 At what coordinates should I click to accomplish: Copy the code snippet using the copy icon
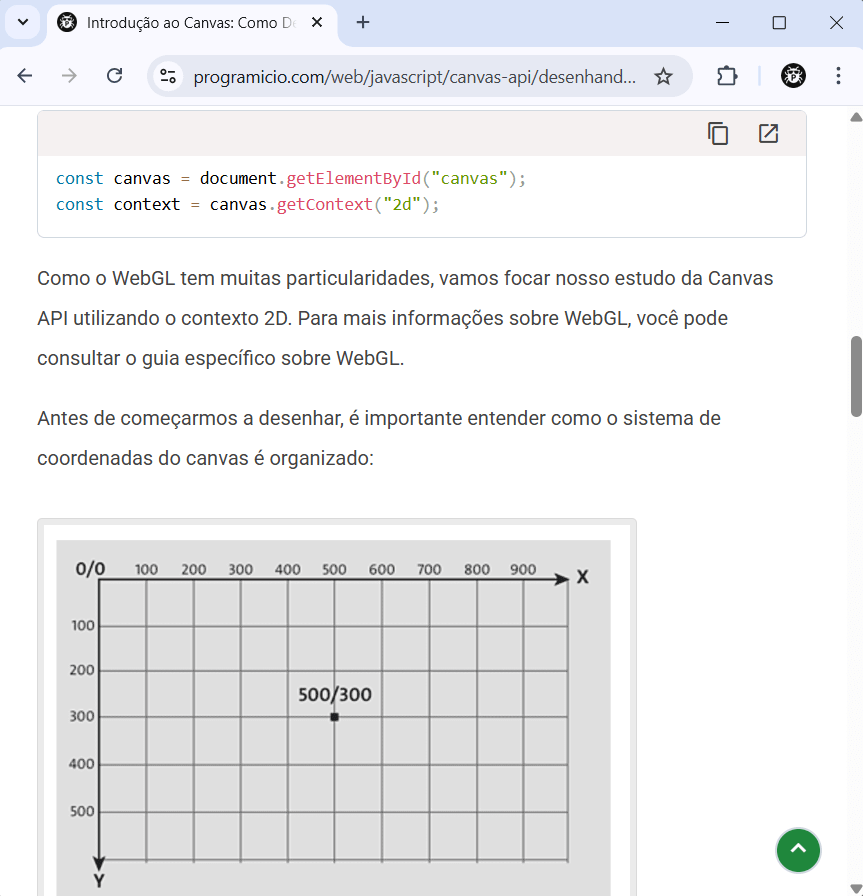(718, 132)
